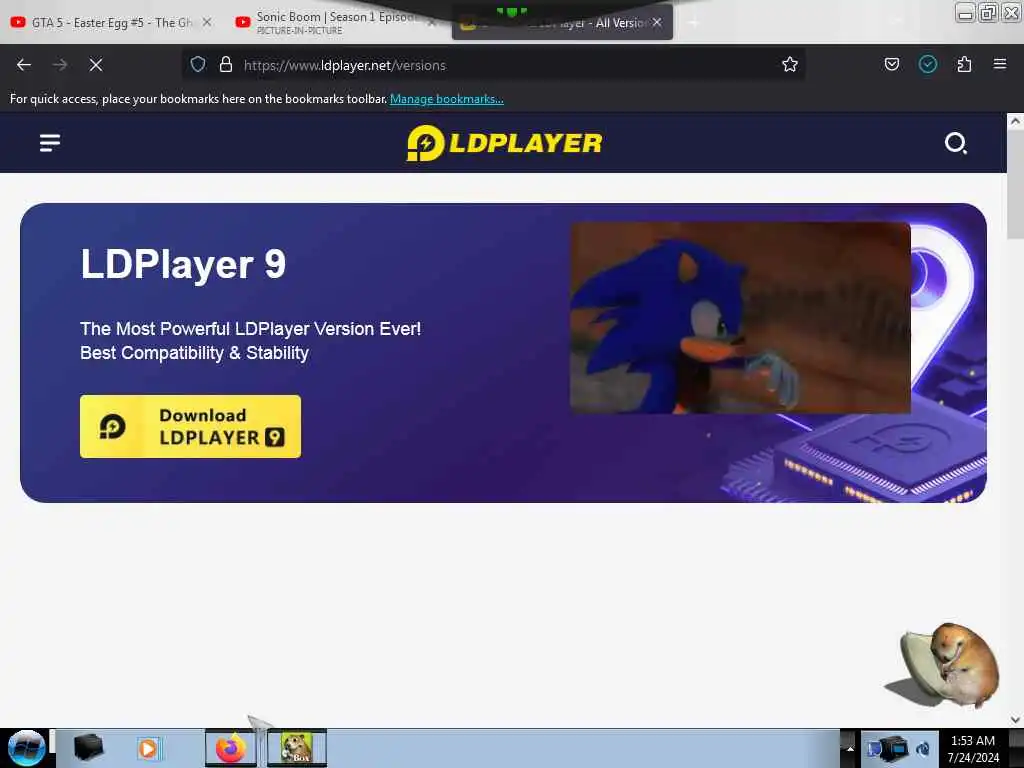Save page to Pocket icon

pos(891,64)
